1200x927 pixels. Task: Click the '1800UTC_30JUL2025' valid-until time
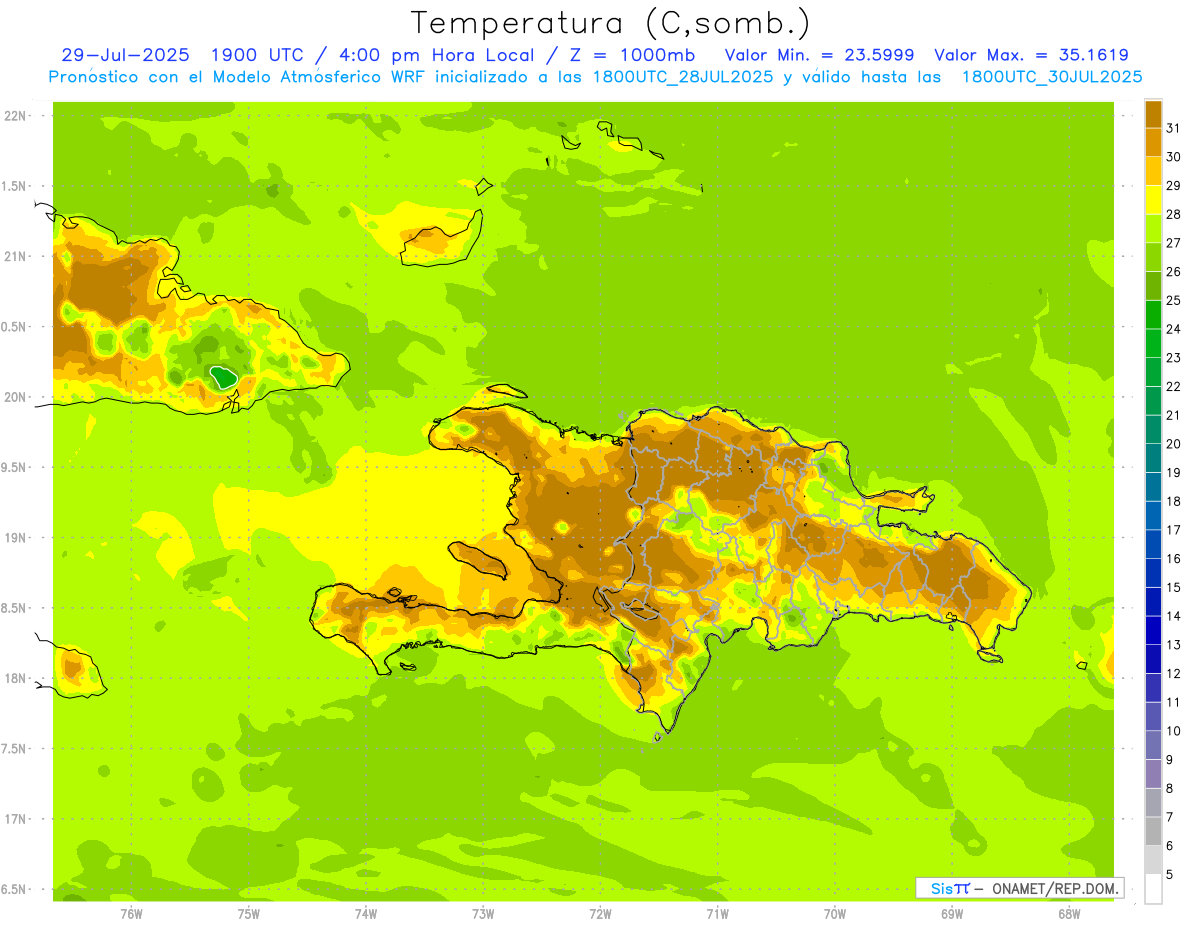pyautogui.click(x=1053, y=77)
